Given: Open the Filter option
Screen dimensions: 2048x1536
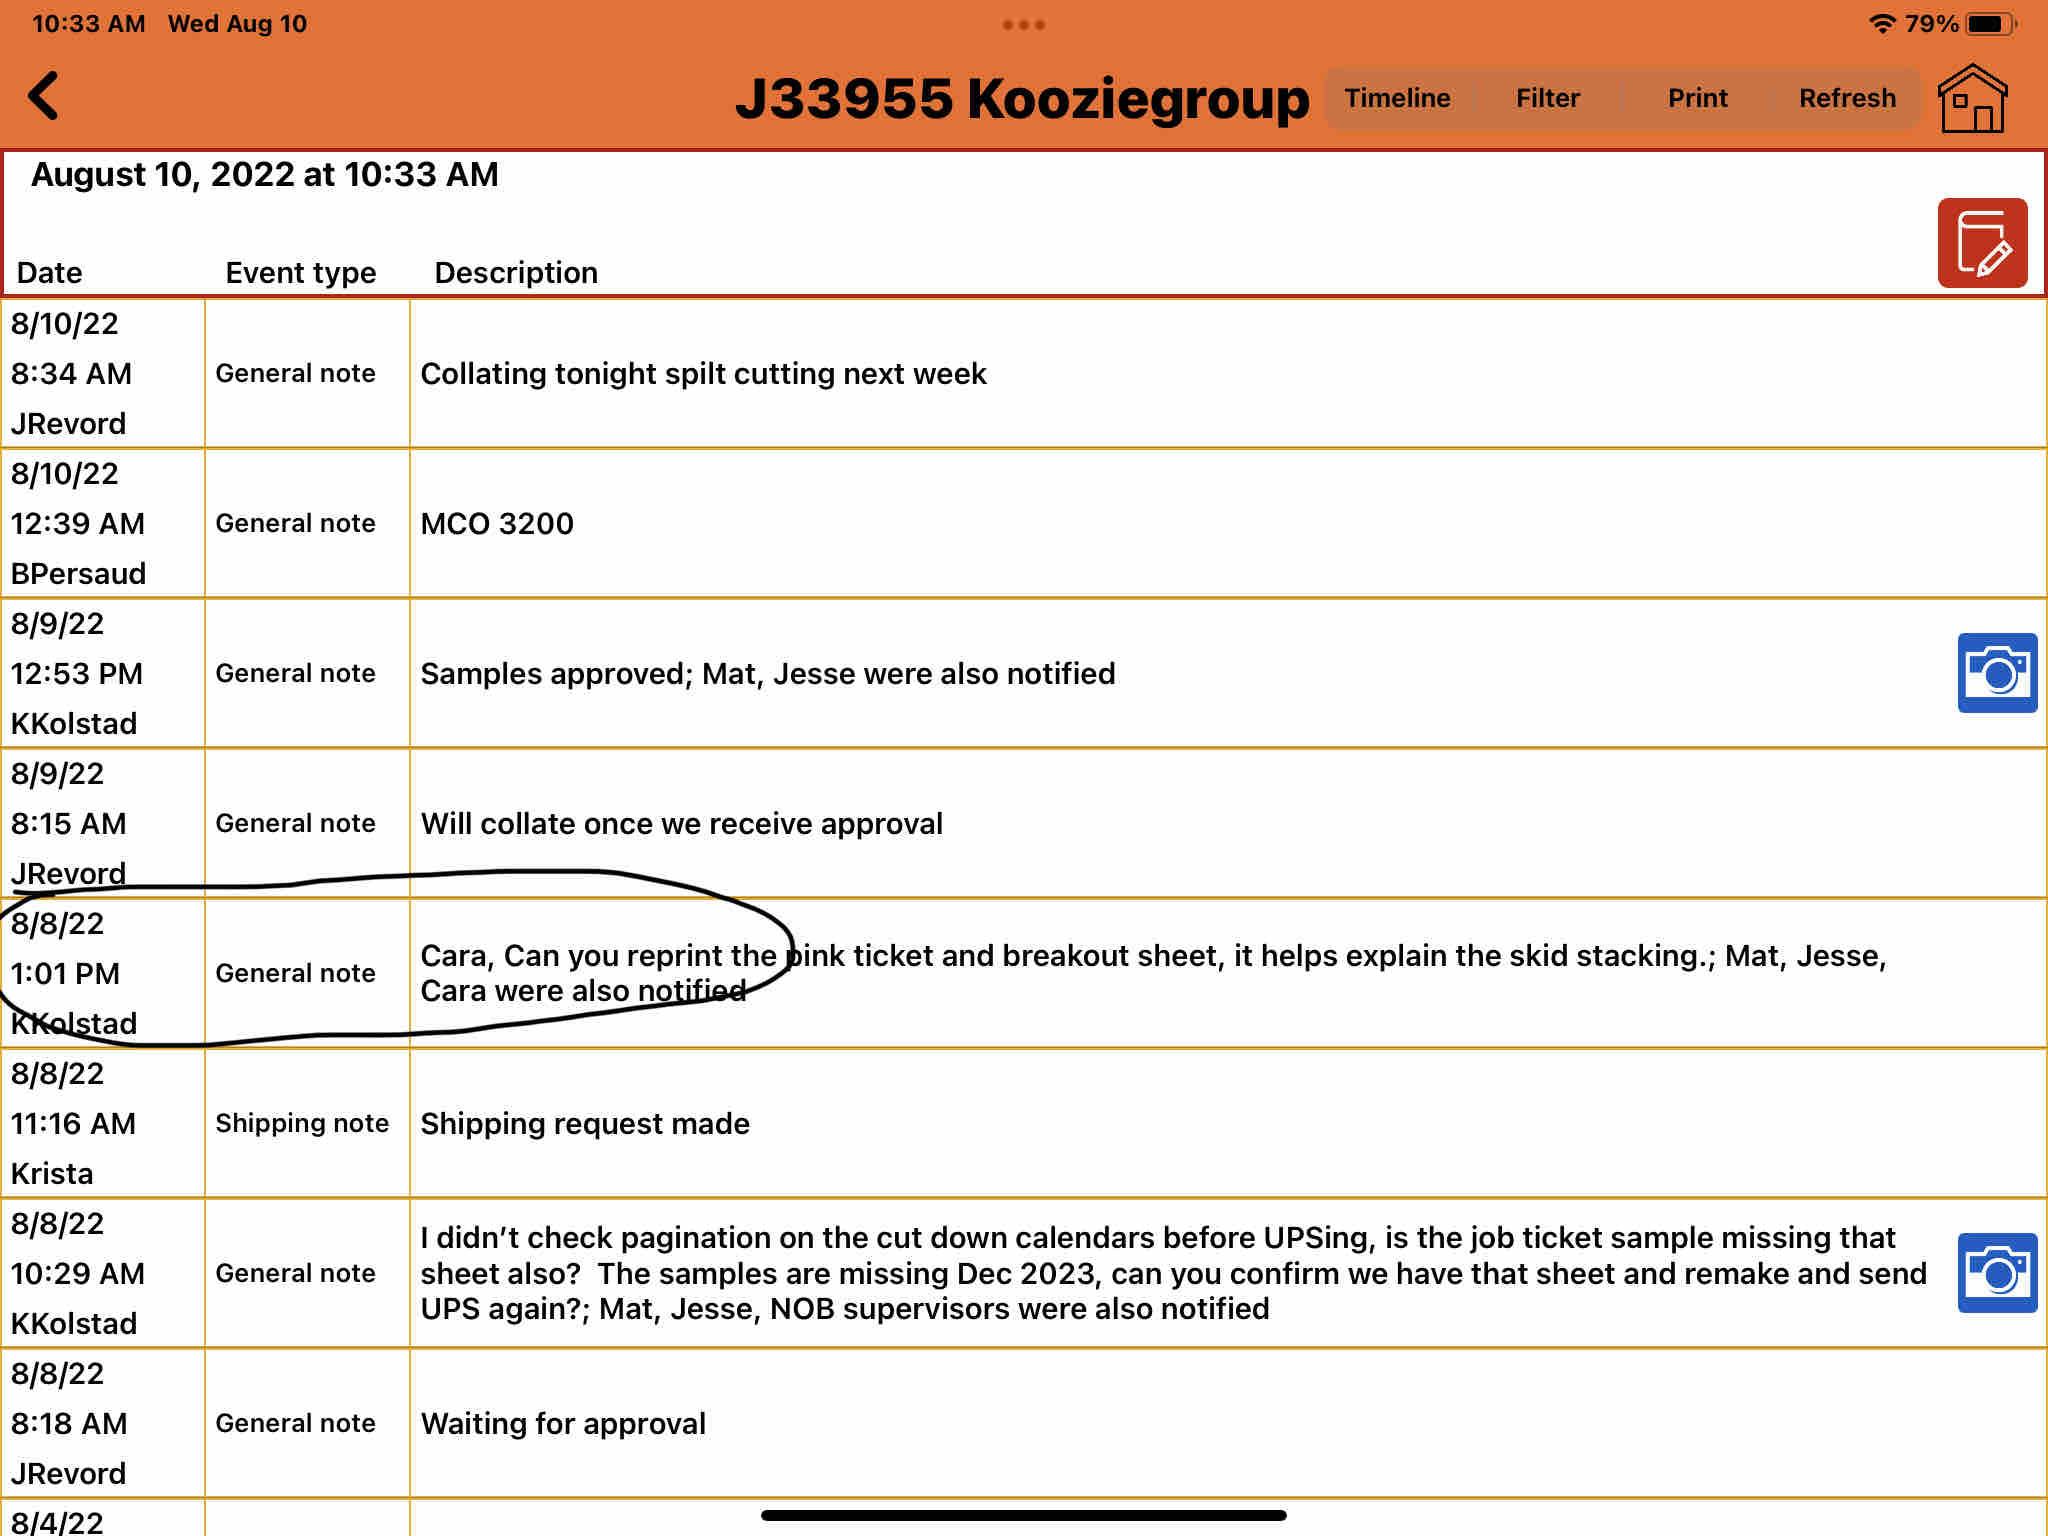Looking at the screenshot, I should [1547, 98].
